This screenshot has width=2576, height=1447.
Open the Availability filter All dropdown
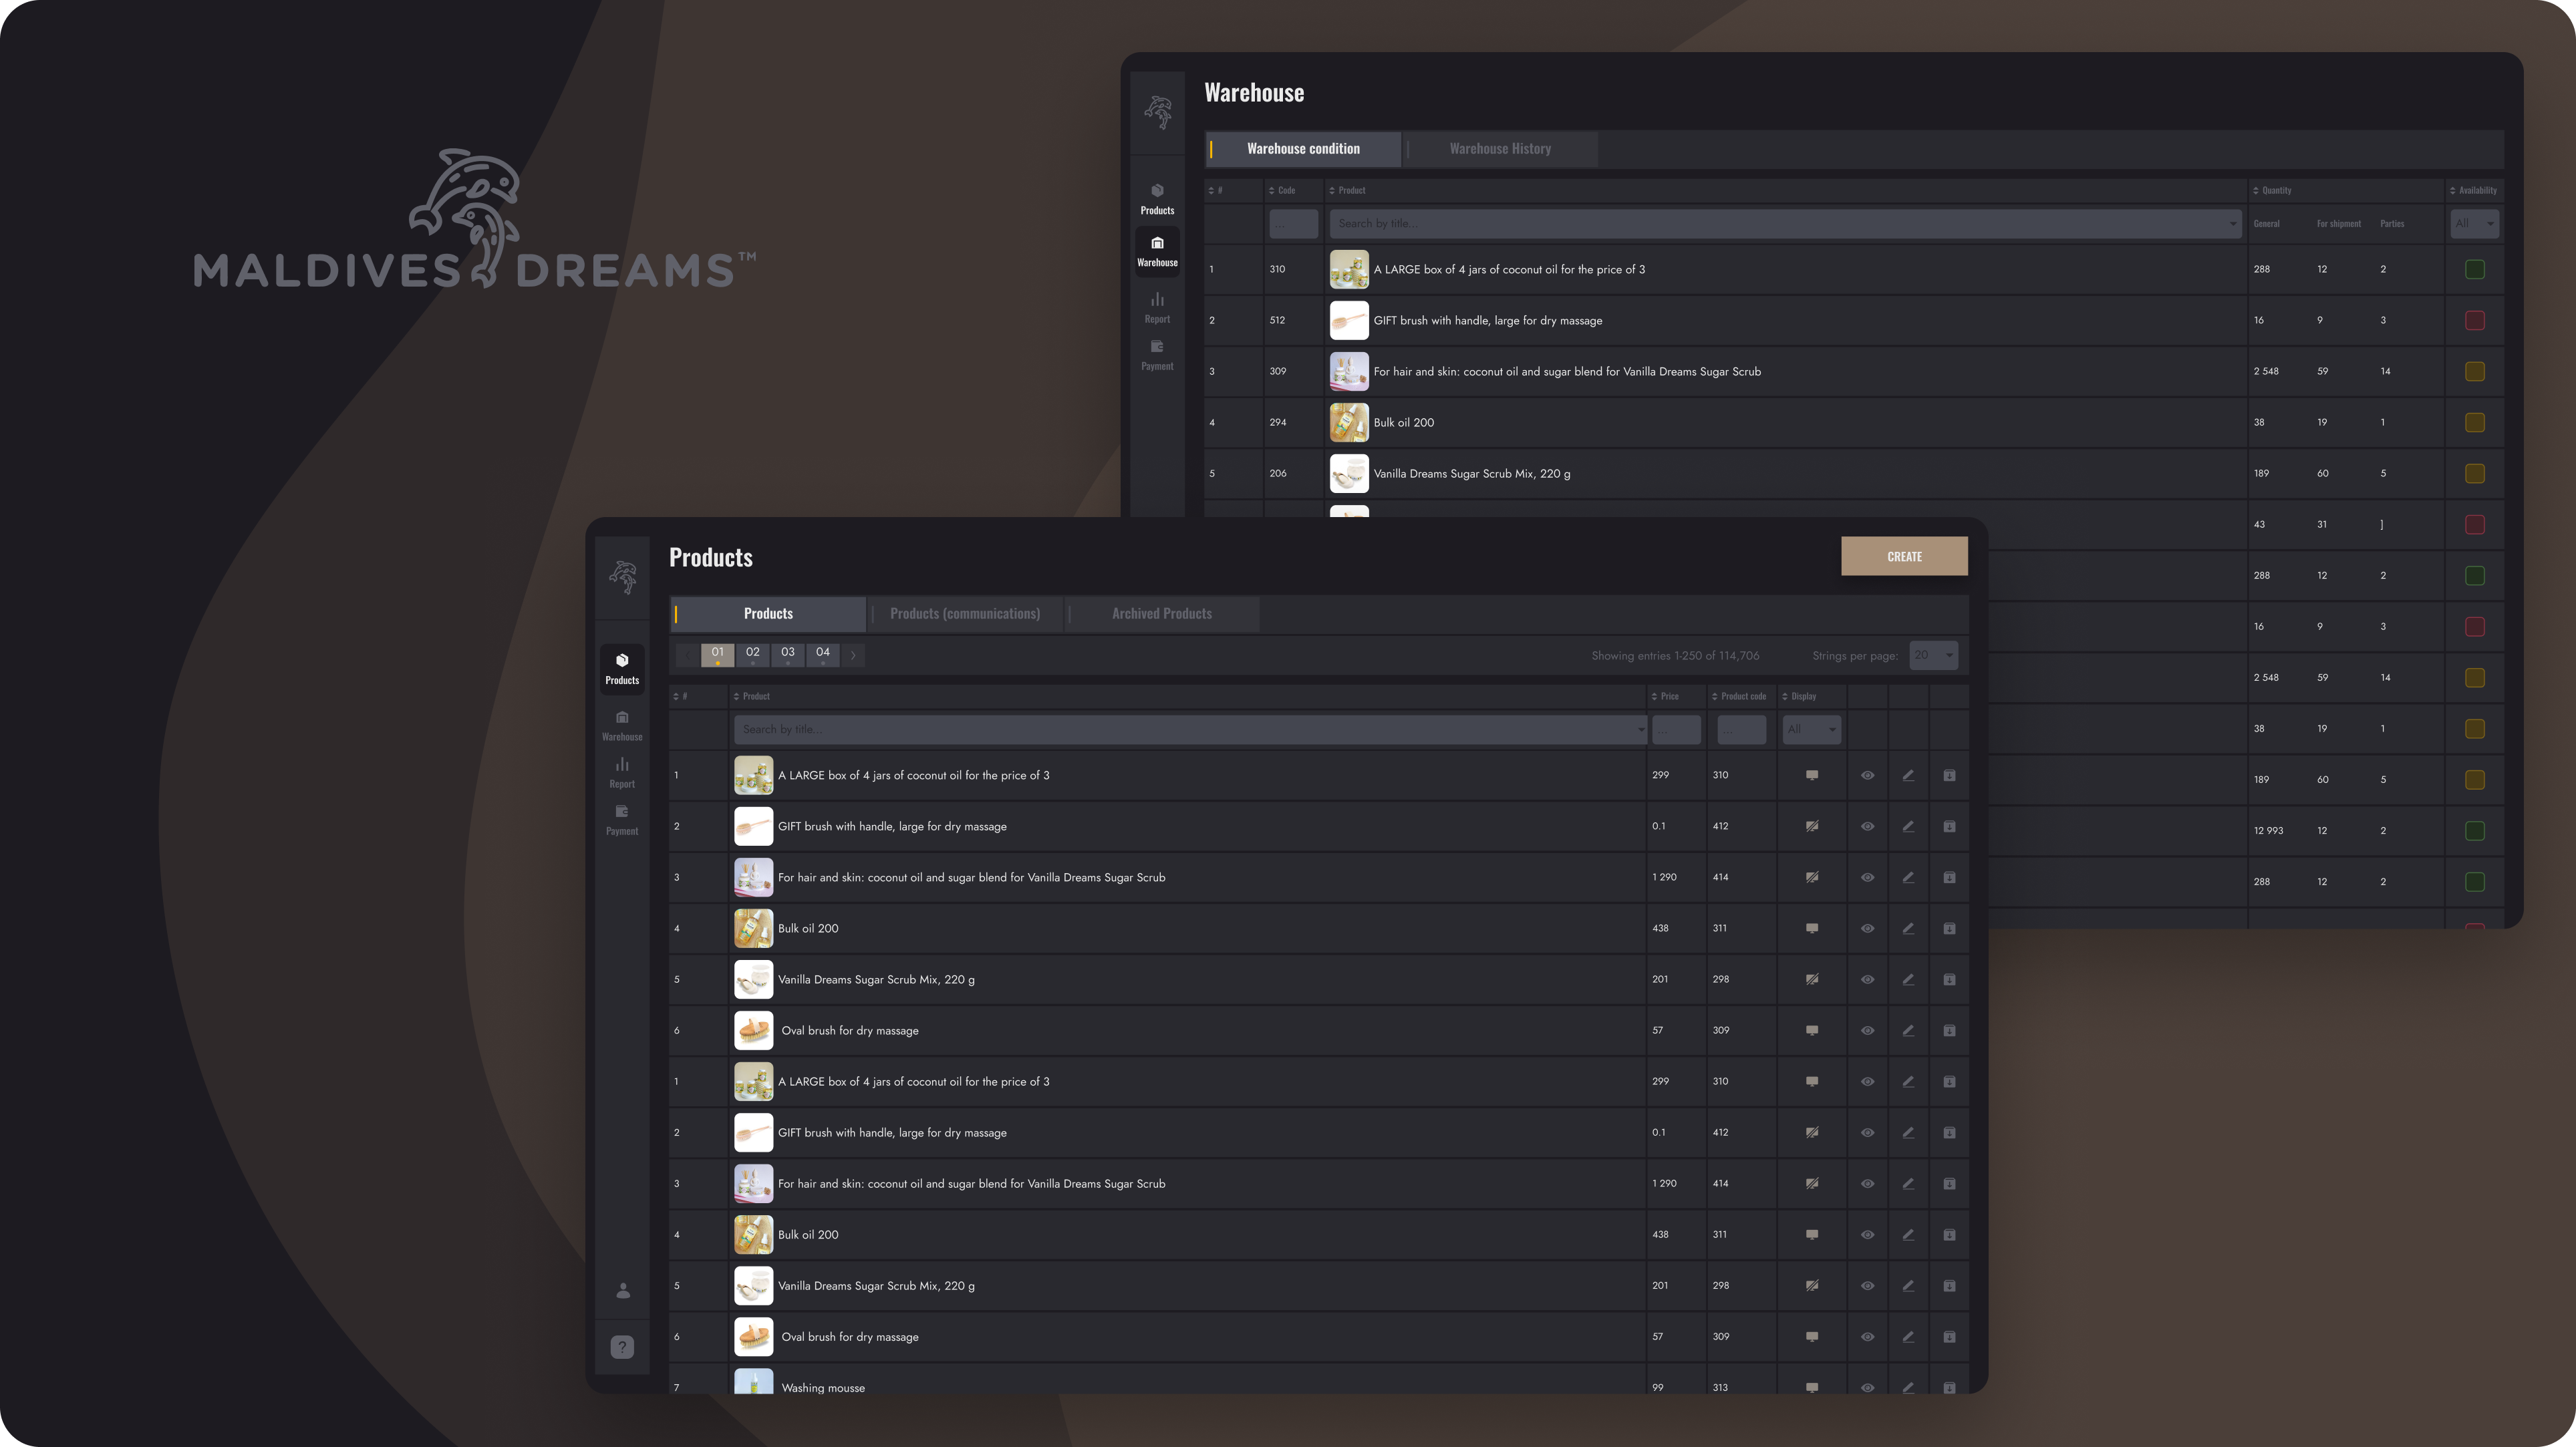pyautogui.click(x=2474, y=224)
